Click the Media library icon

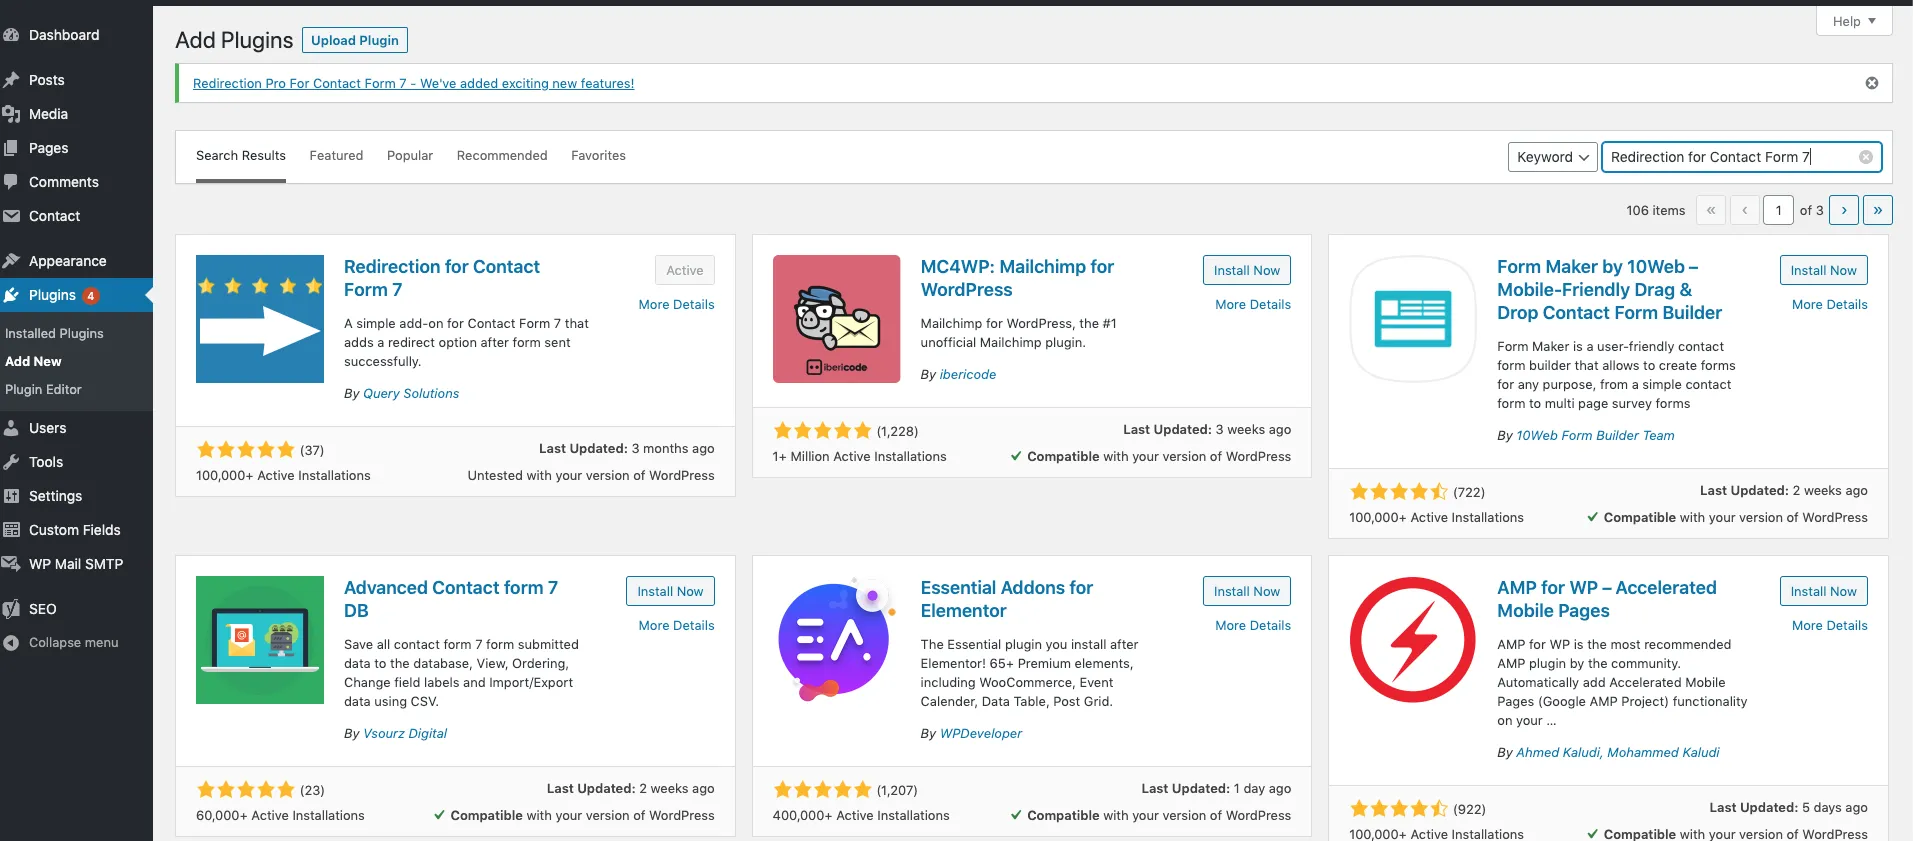[11, 114]
